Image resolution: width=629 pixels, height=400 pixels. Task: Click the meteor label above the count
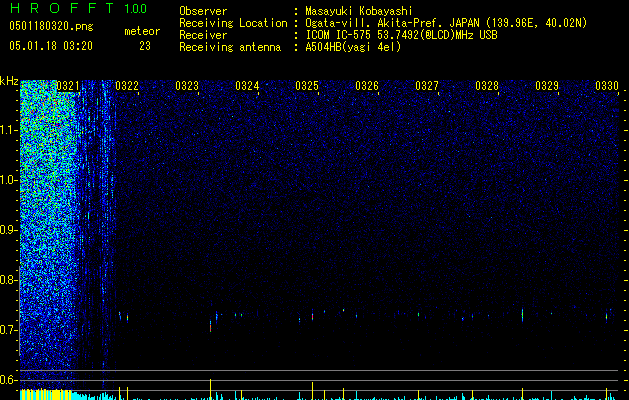point(142,31)
